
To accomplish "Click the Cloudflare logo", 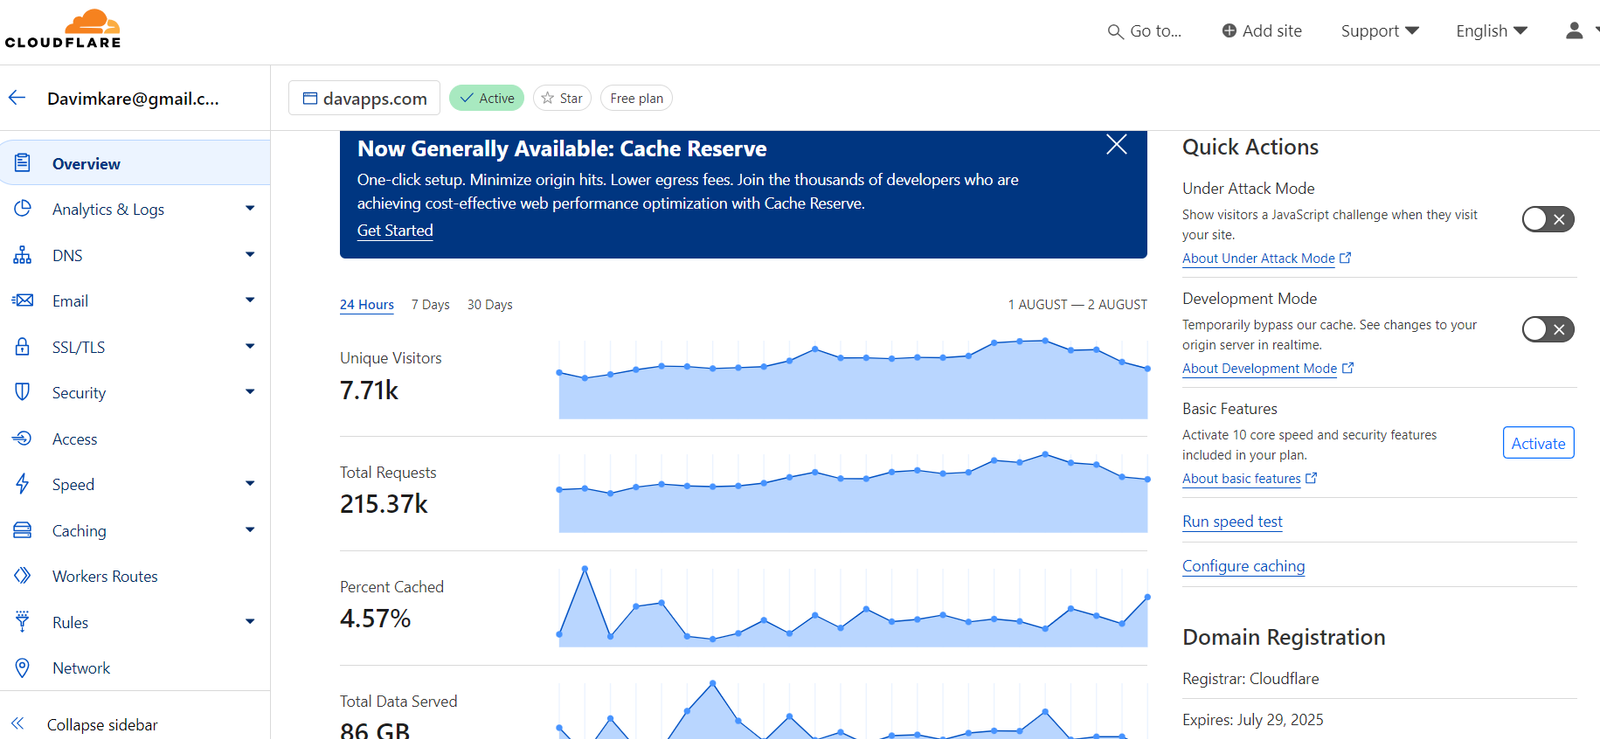I will pos(63,28).
